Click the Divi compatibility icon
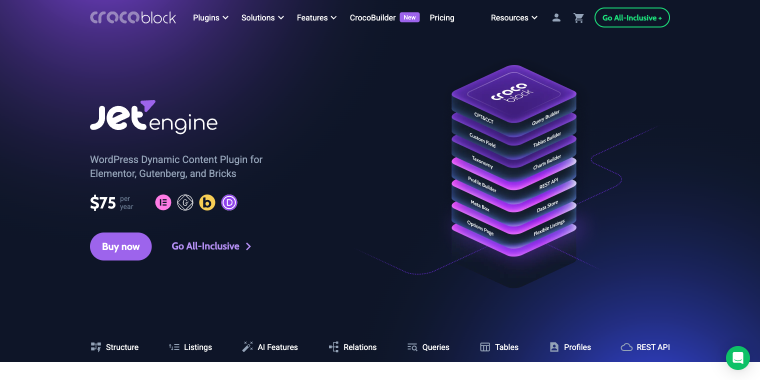 [229, 202]
